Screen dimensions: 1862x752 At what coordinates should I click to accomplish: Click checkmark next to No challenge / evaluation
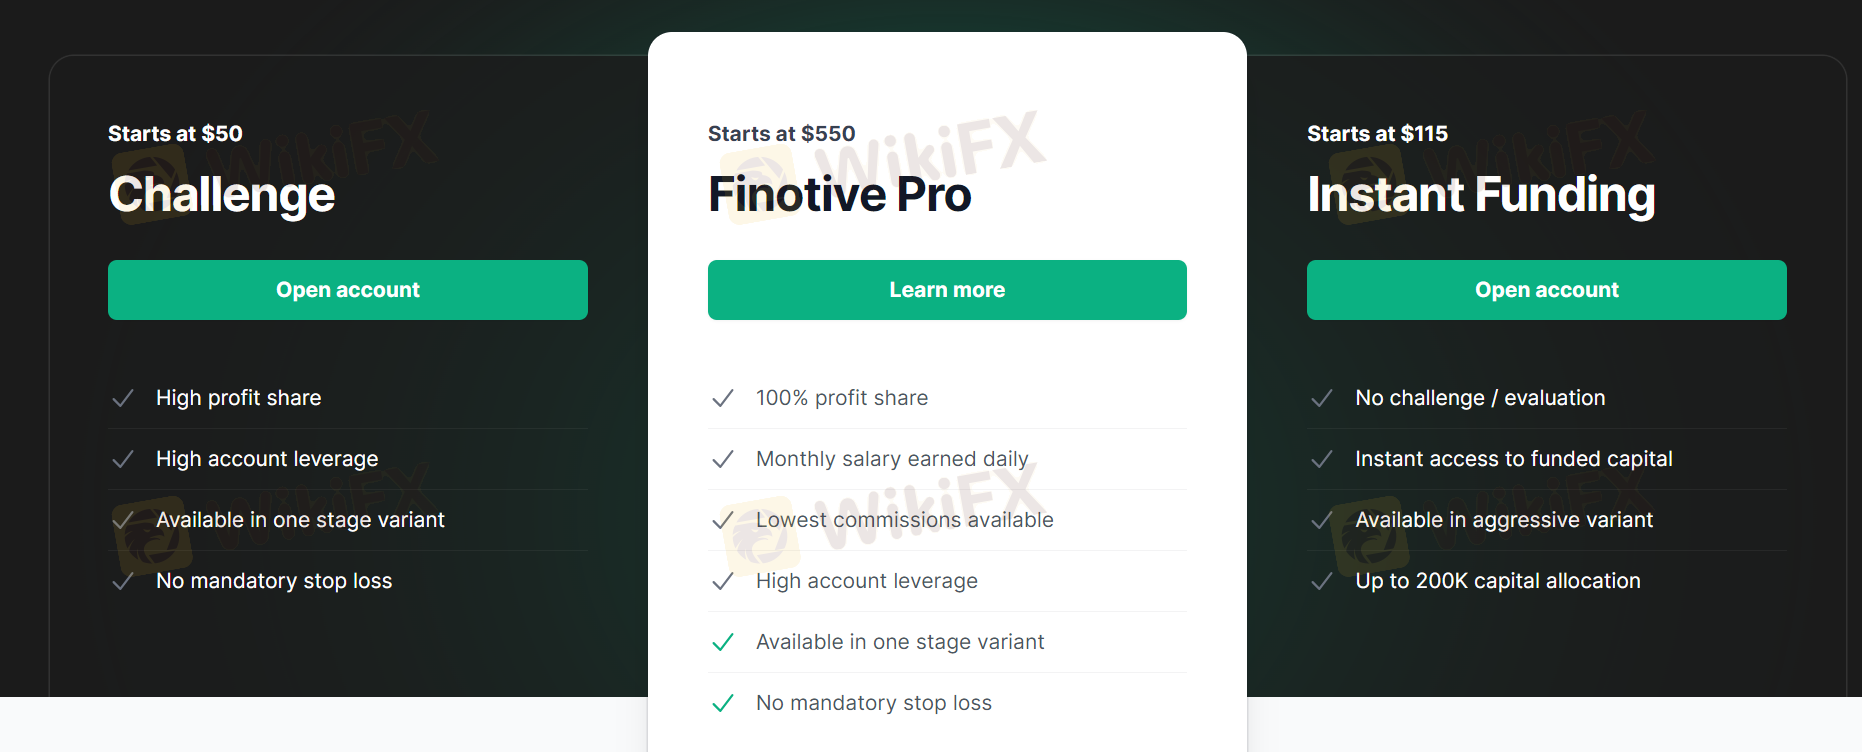click(x=1322, y=398)
